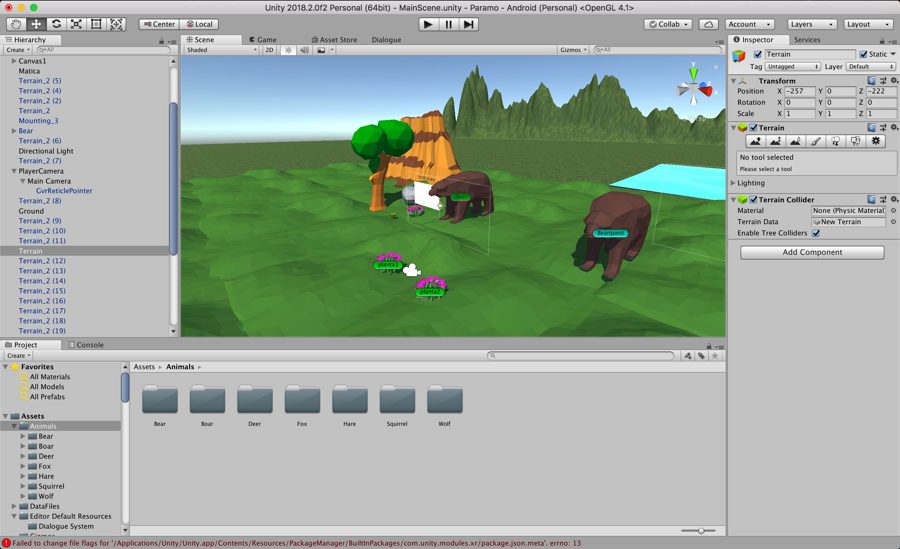
Task: Search by type in Project panel
Action: point(688,355)
